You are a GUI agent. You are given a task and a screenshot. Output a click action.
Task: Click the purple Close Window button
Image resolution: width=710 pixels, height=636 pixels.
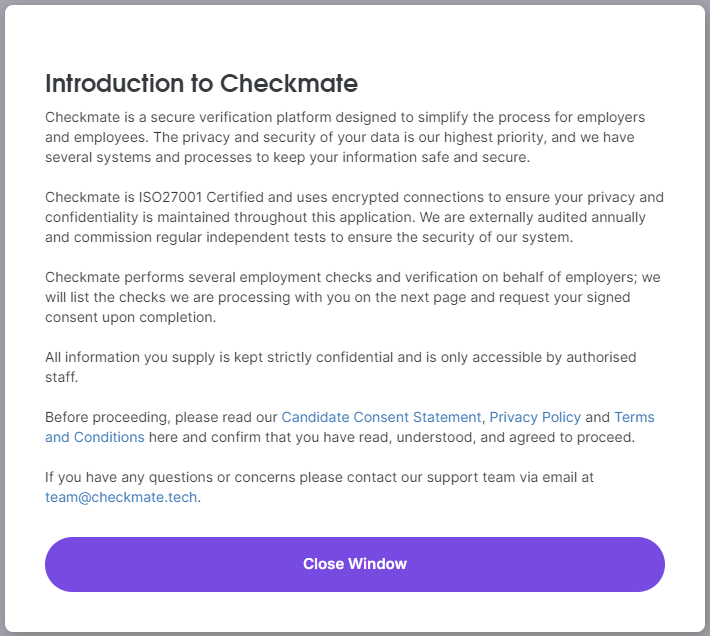click(355, 564)
